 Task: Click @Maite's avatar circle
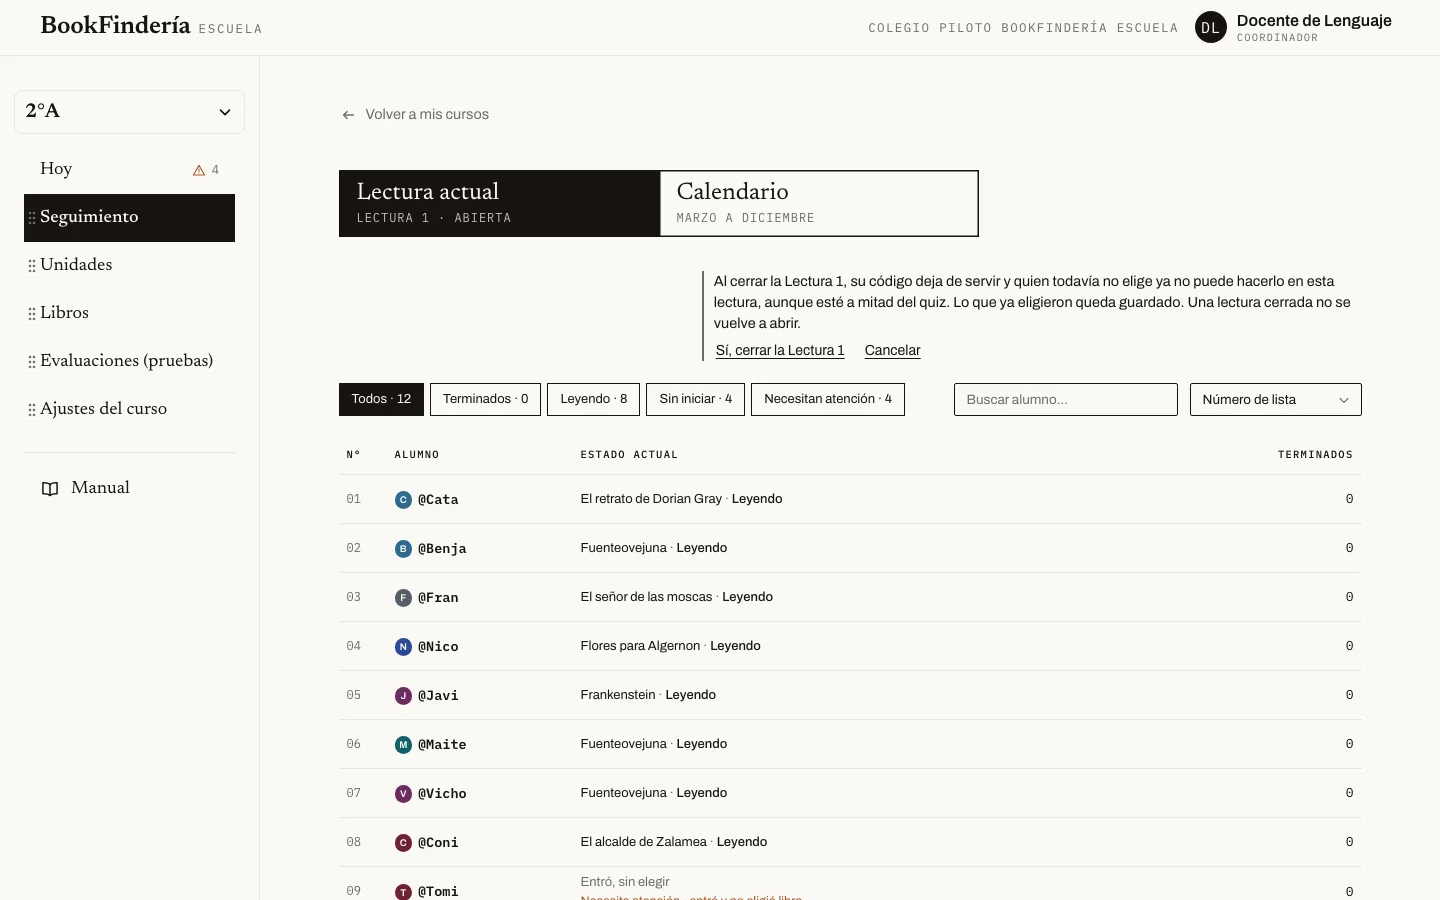point(403,745)
